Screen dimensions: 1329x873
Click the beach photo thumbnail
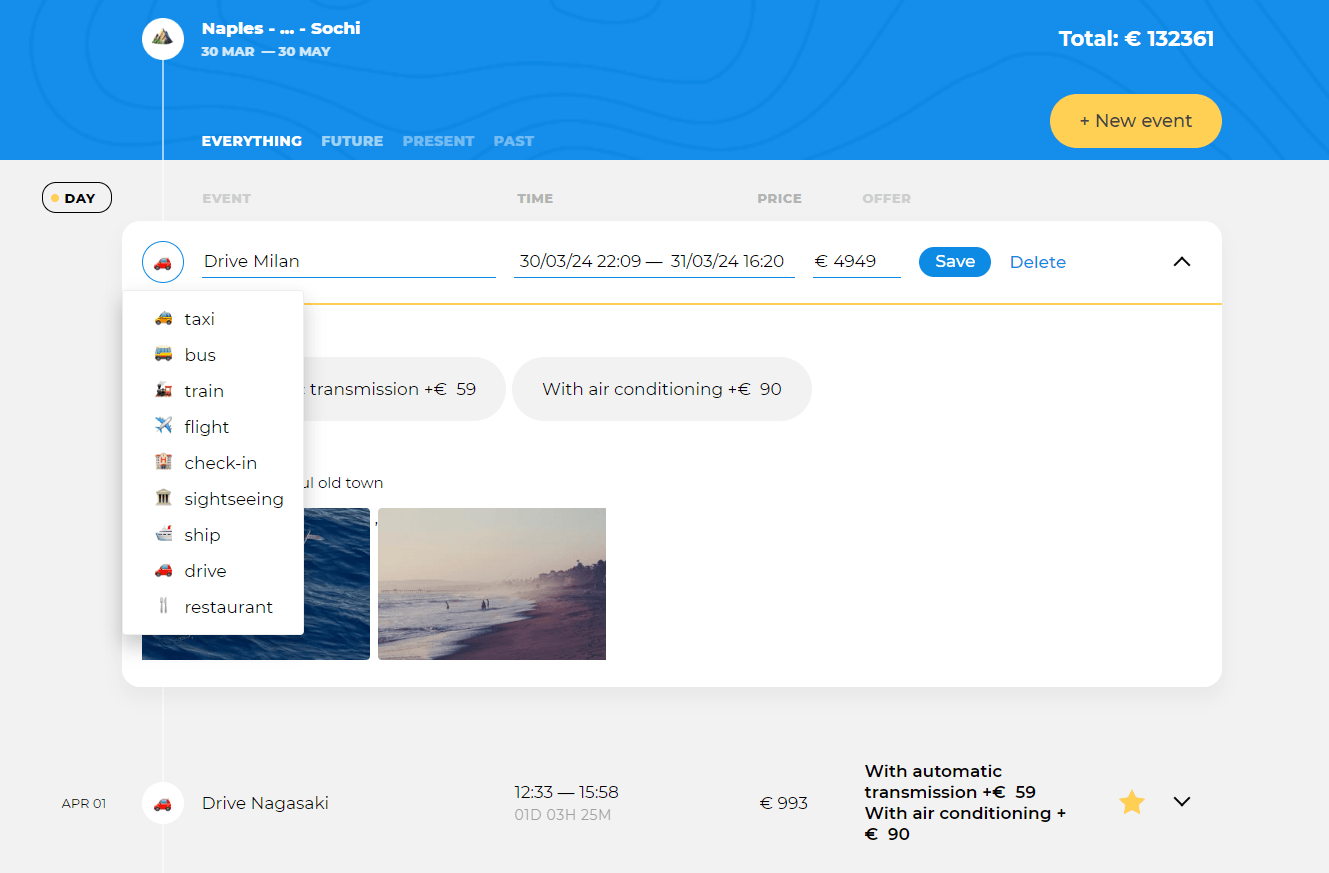pyautogui.click(x=492, y=584)
